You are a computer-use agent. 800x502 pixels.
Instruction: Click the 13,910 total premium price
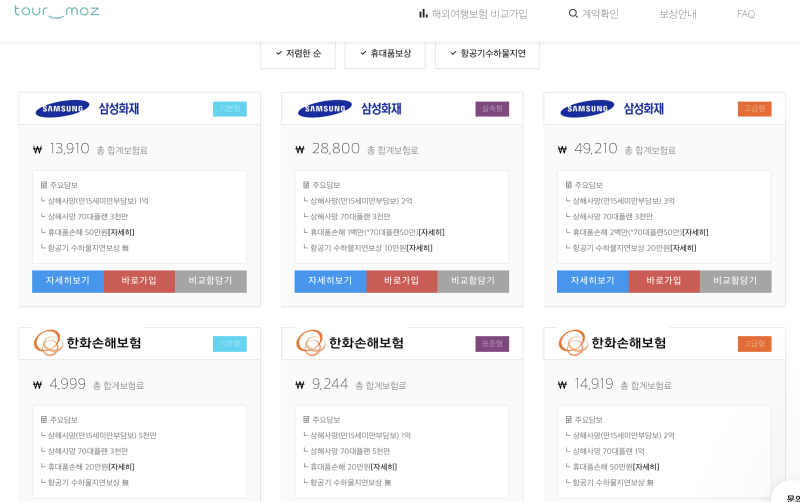[69, 148]
